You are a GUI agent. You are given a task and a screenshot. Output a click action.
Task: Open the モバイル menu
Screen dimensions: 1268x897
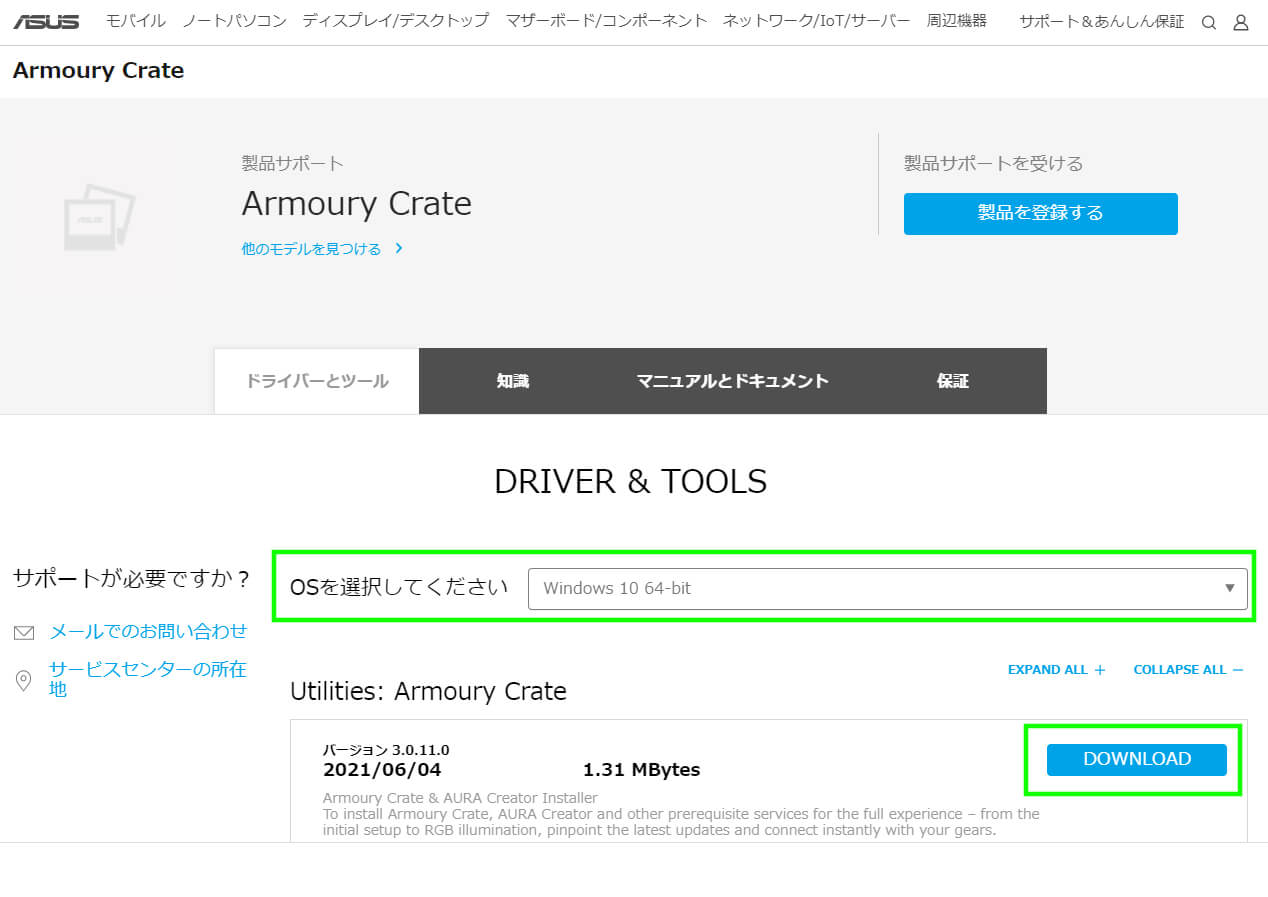pos(136,20)
